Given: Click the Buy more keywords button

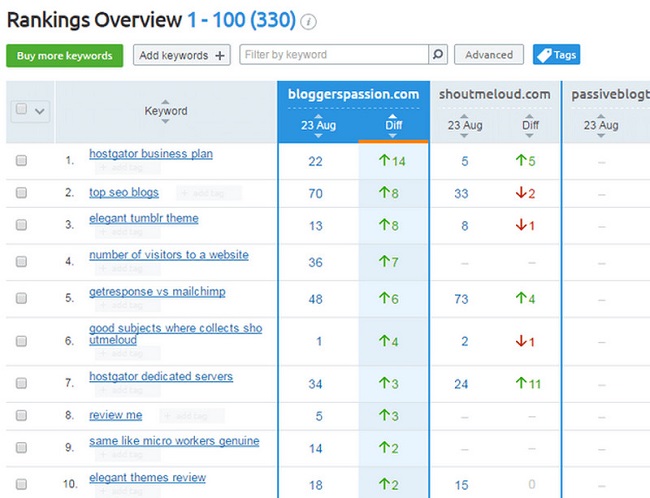Looking at the screenshot, I should click(x=65, y=55).
